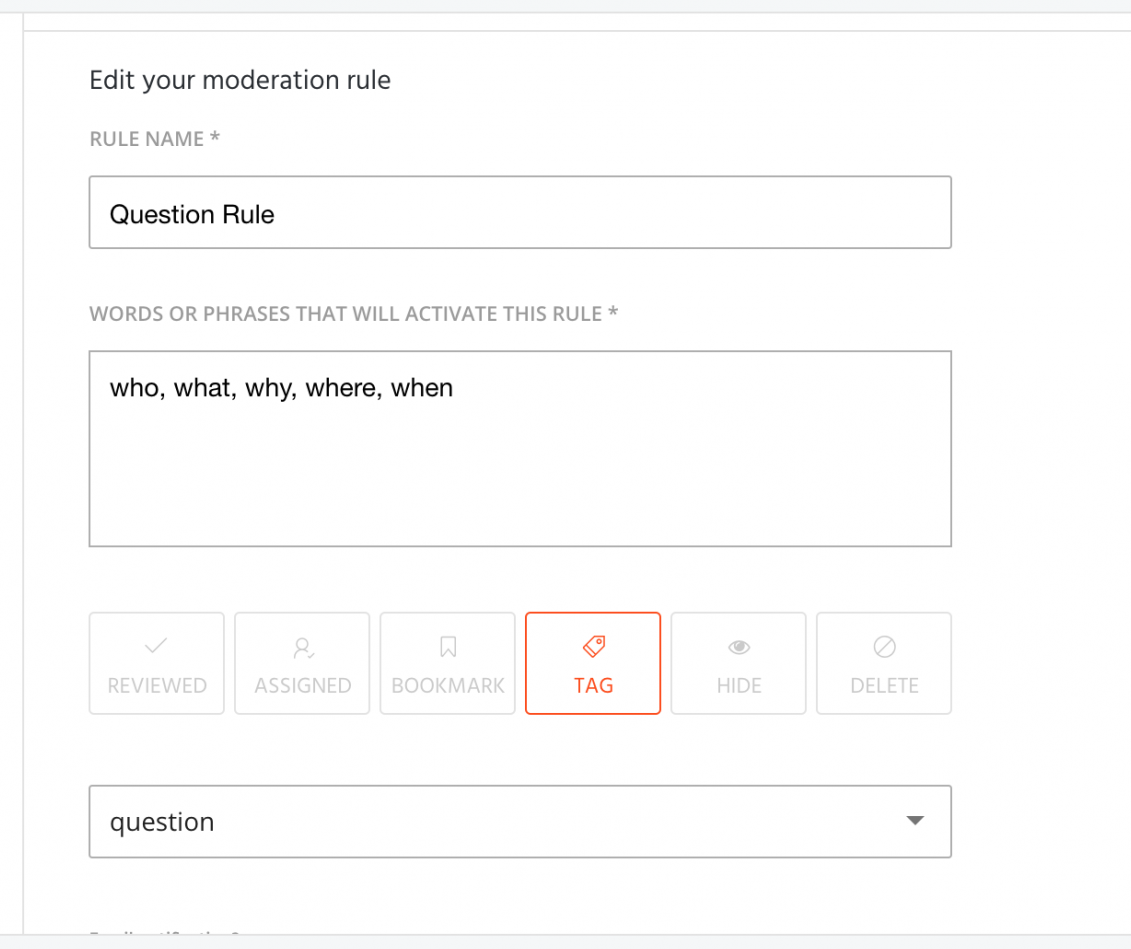Click the text 'who, what, why, where, when'
Viewport: 1131px width, 949px height.
click(x=281, y=388)
